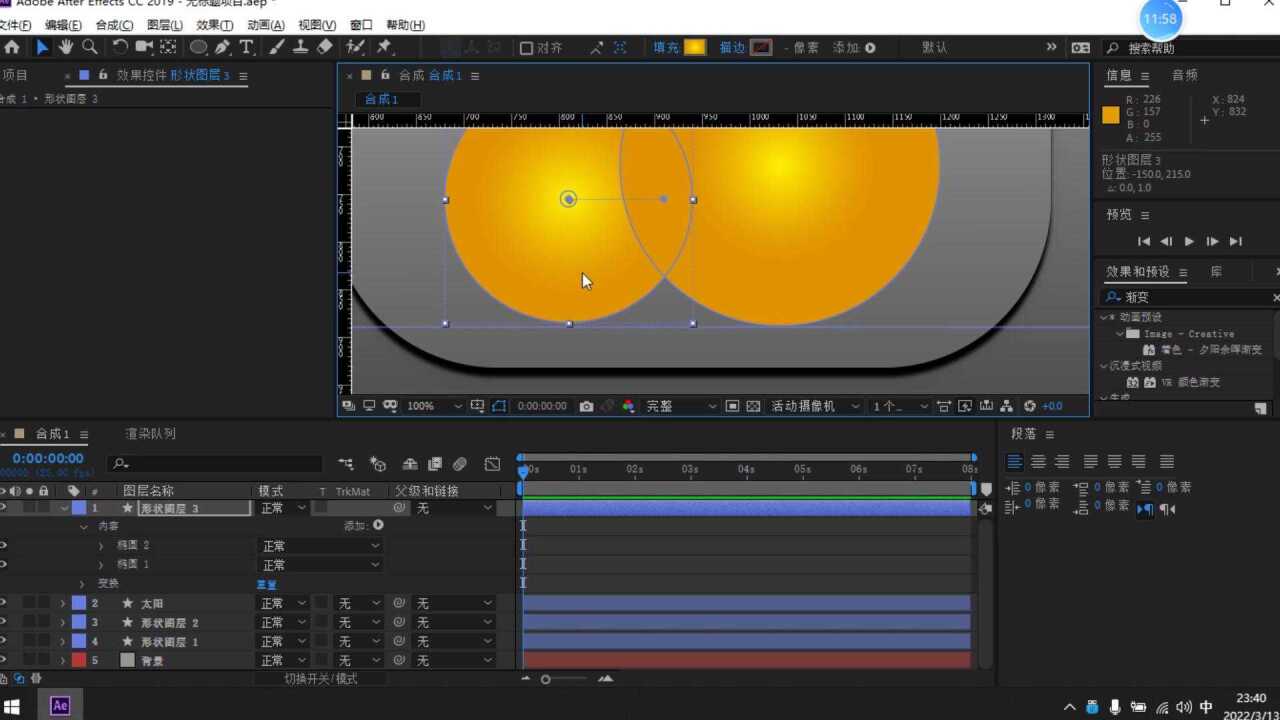Hide the 太阳 layer
The image size is (1280, 720).
pos(4,603)
